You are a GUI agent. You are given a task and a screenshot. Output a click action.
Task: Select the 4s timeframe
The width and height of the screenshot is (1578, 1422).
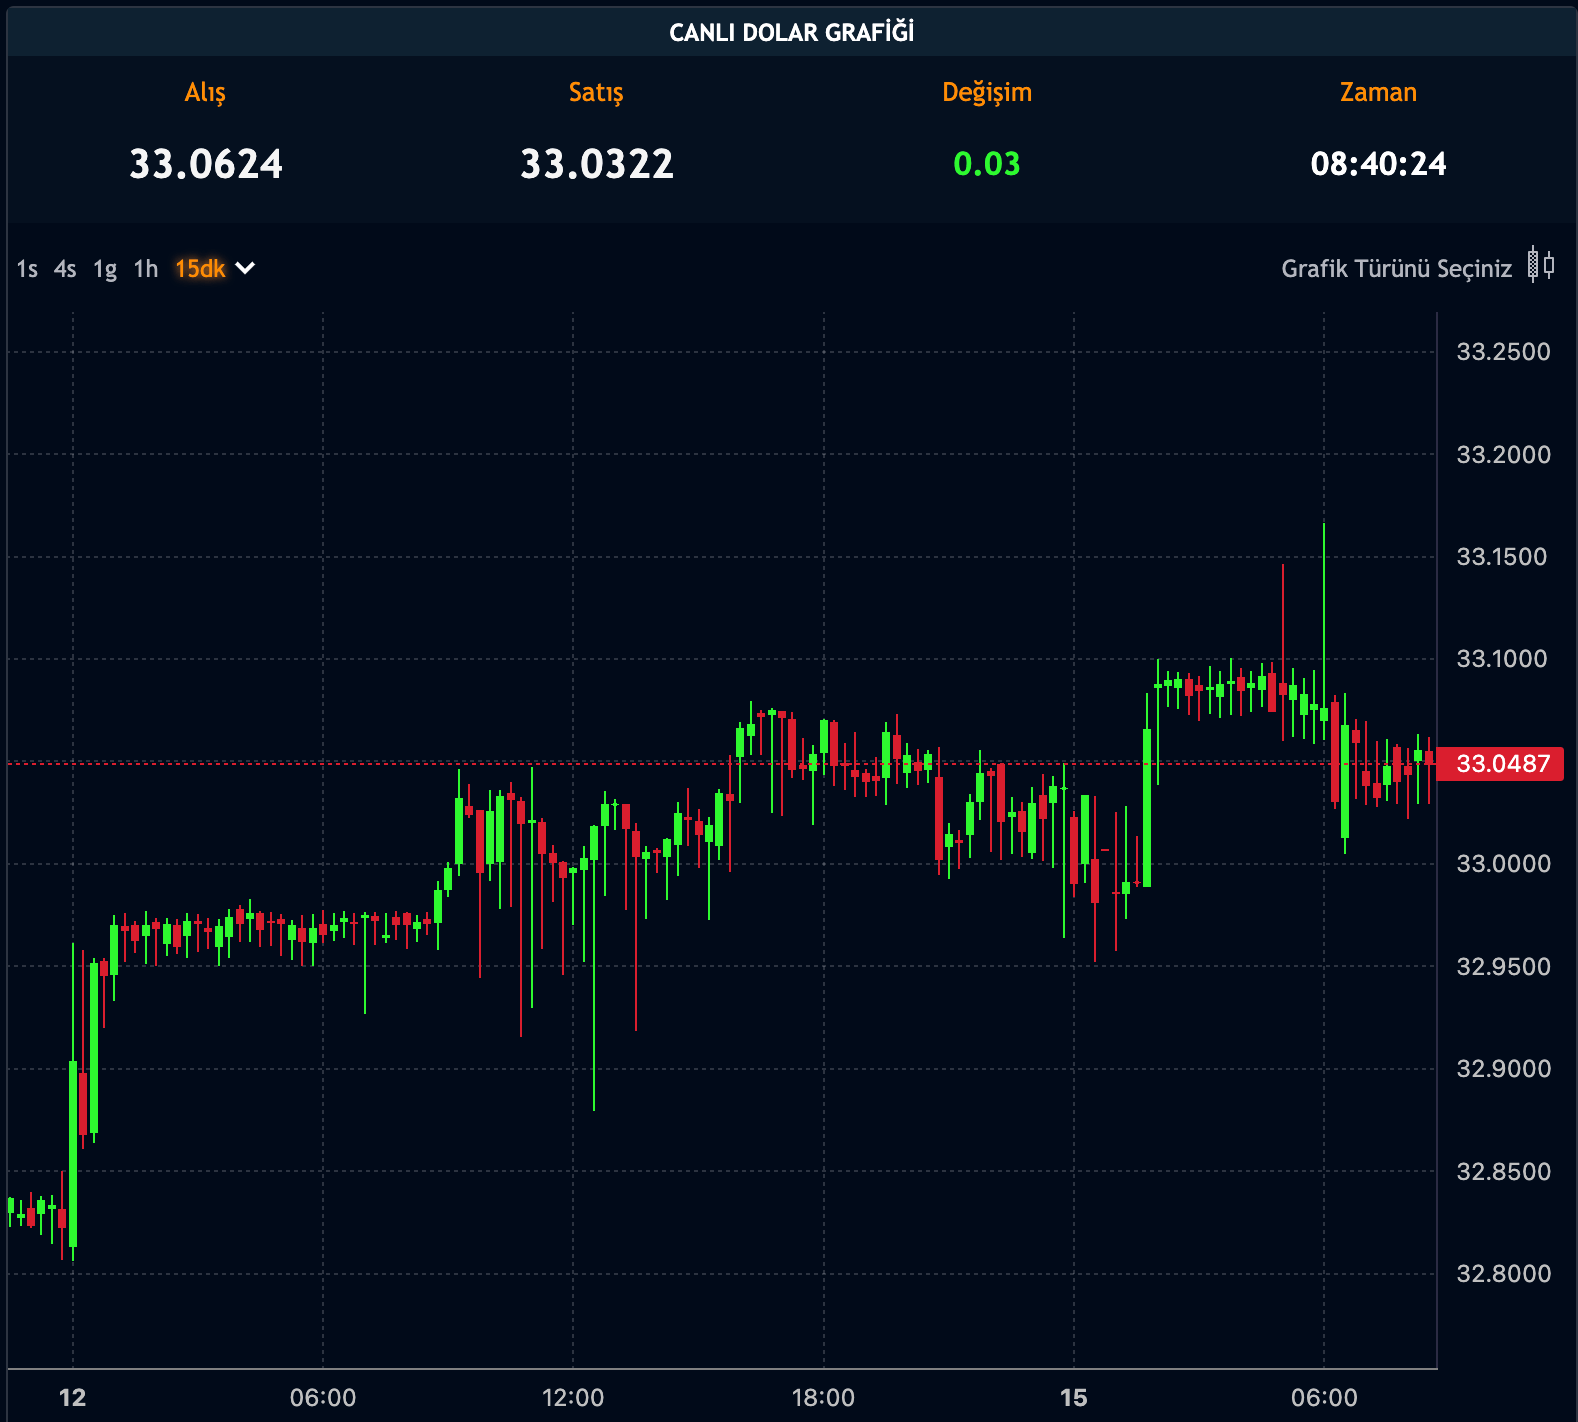pos(65,269)
